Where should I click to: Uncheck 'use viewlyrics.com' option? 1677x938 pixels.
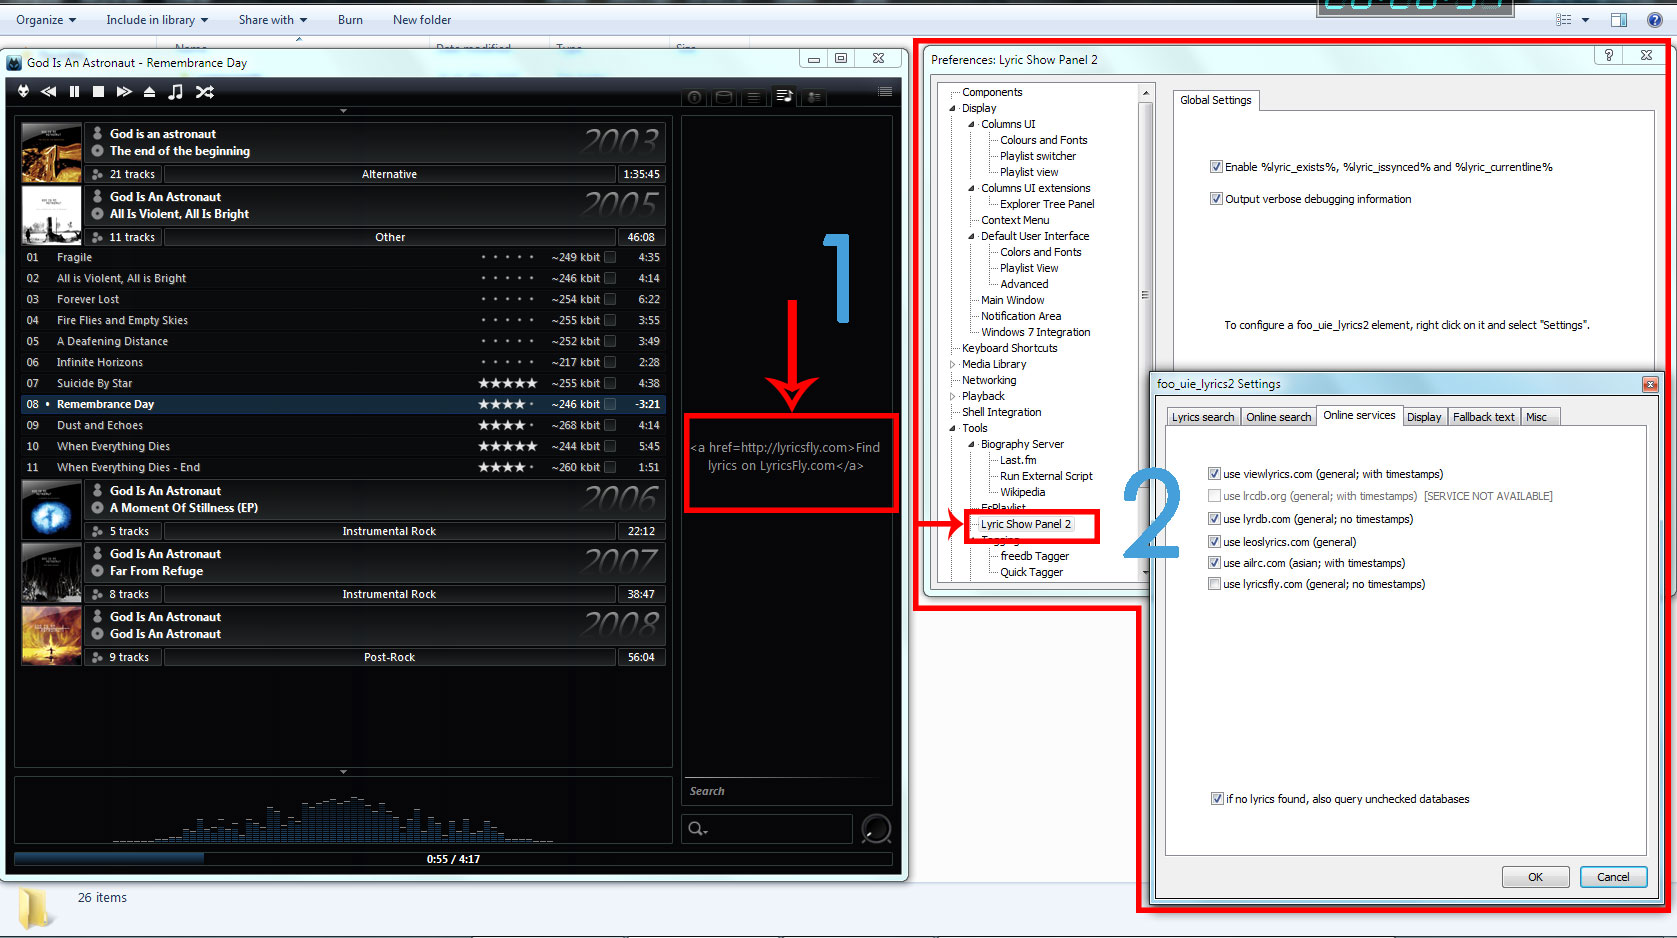(1214, 474)
